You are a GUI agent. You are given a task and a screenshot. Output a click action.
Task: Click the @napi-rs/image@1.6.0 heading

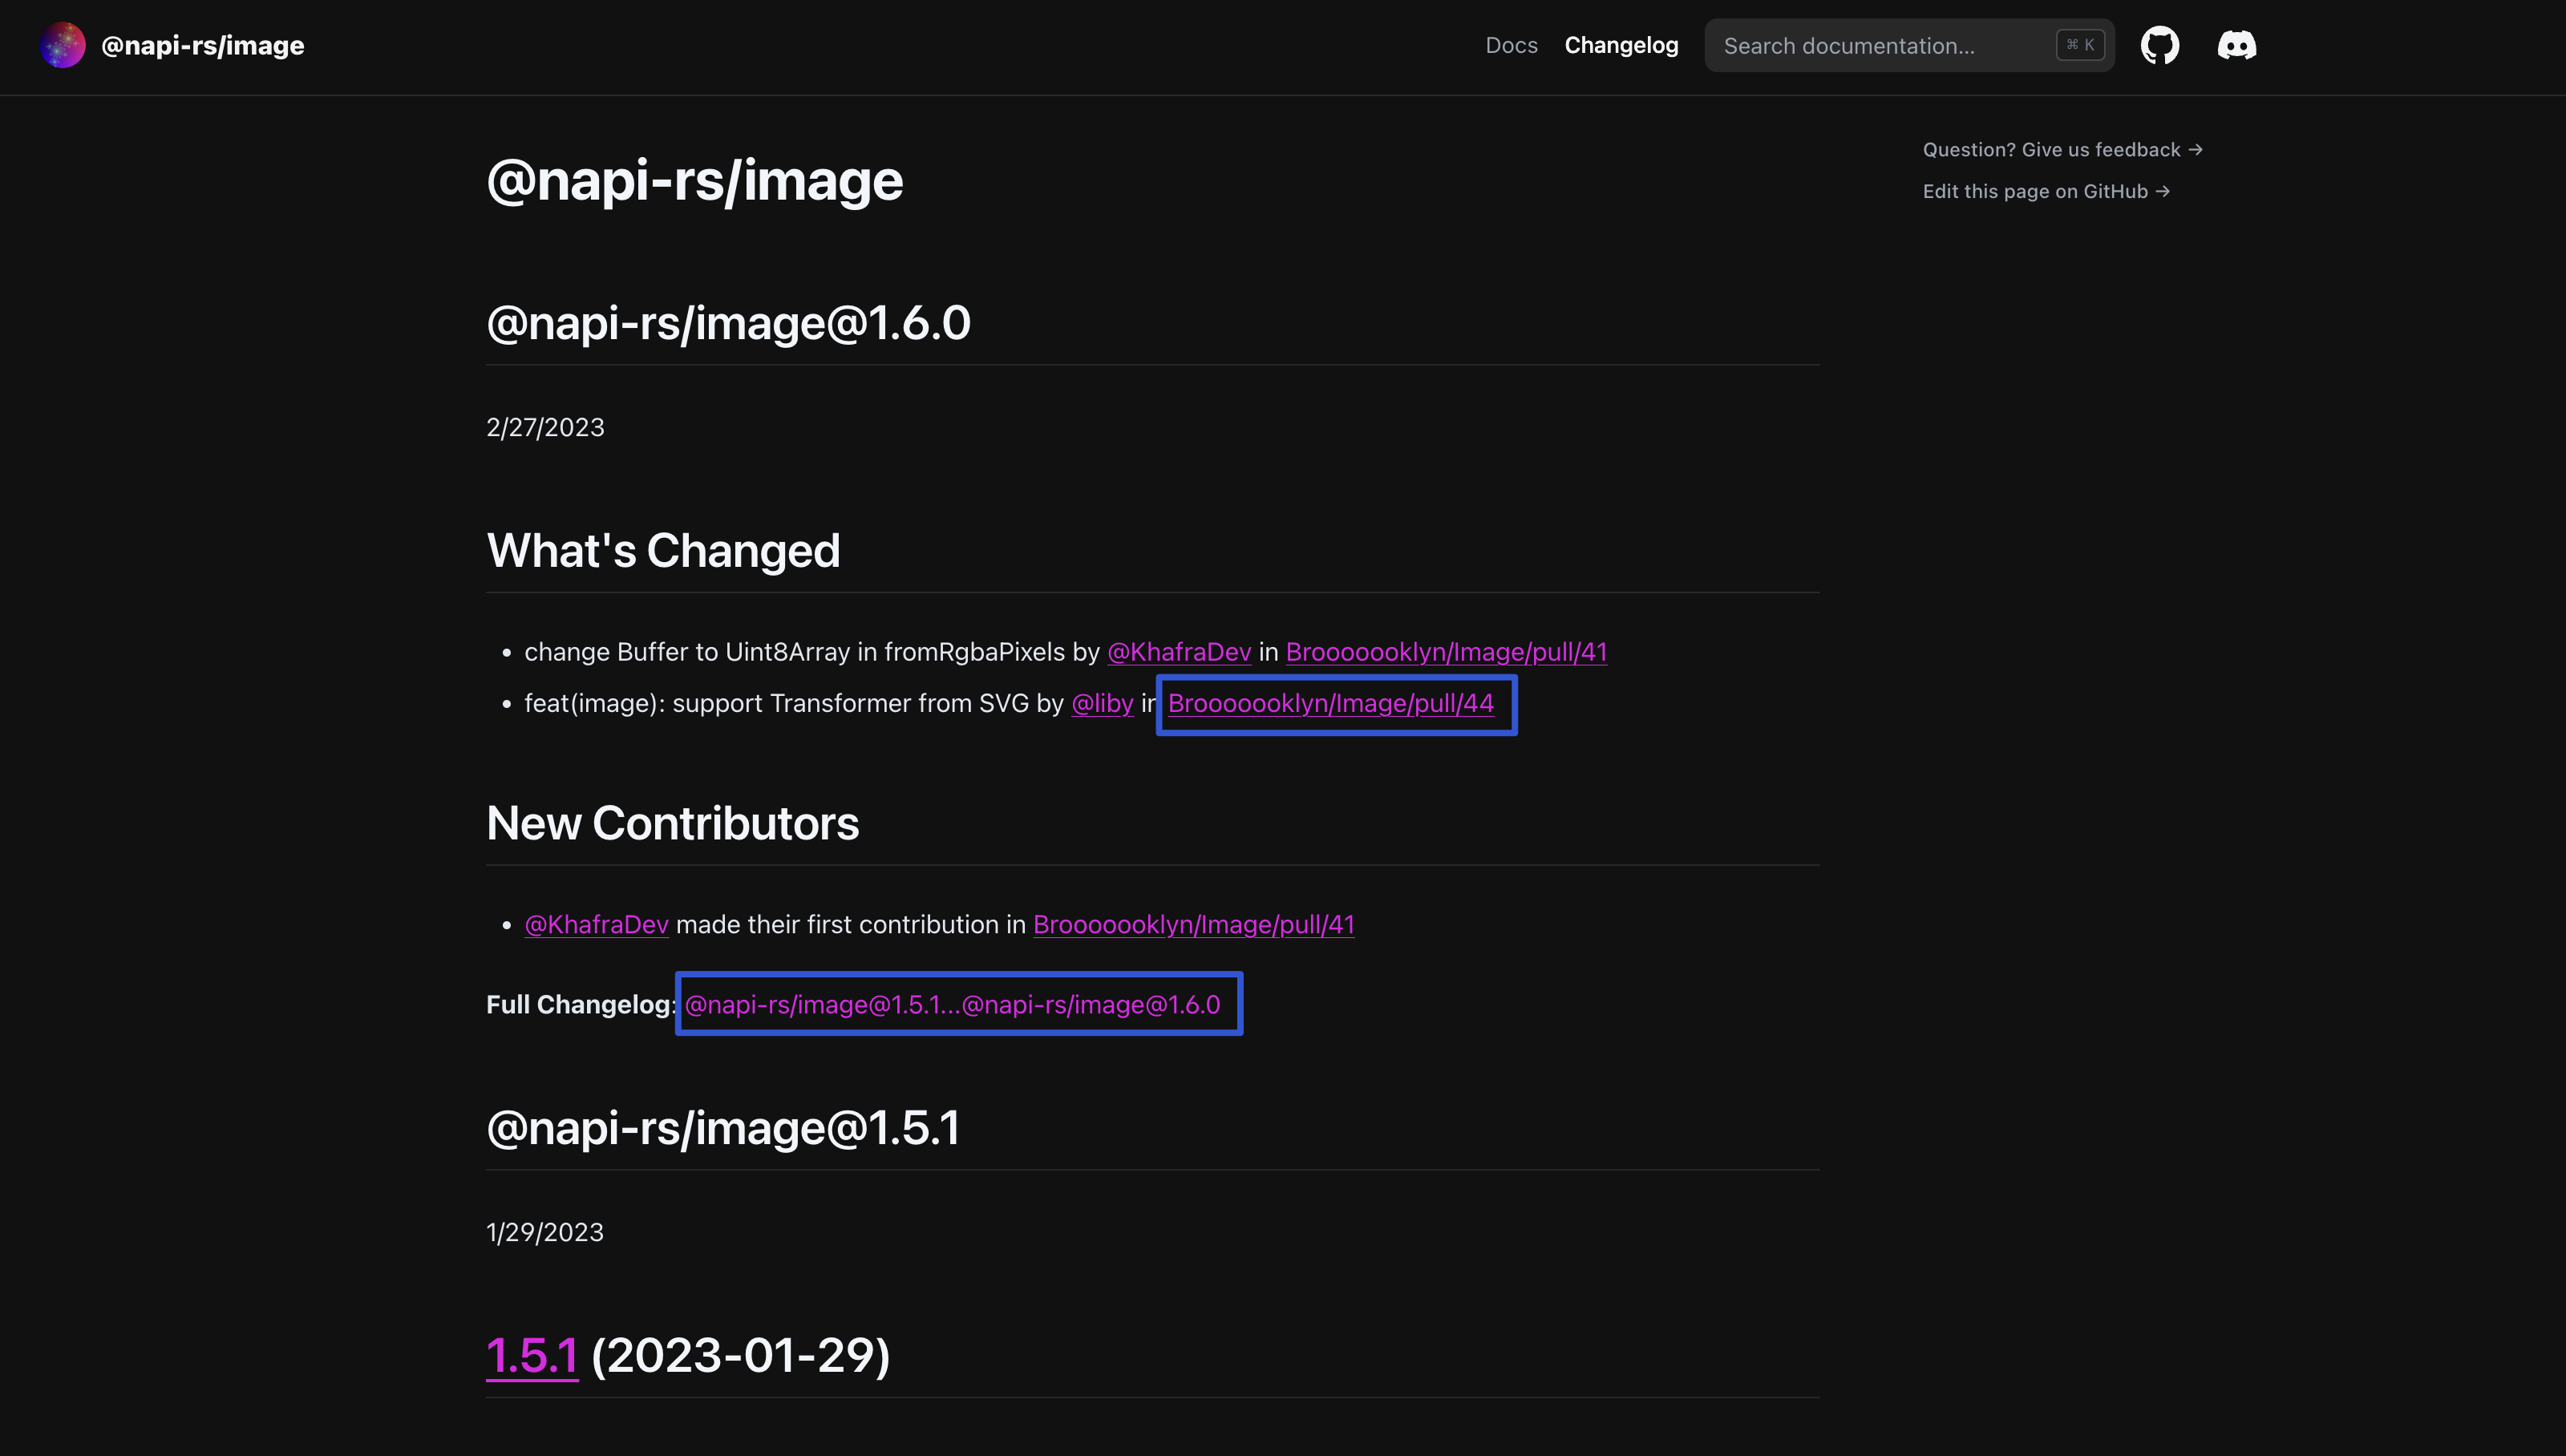728,322
